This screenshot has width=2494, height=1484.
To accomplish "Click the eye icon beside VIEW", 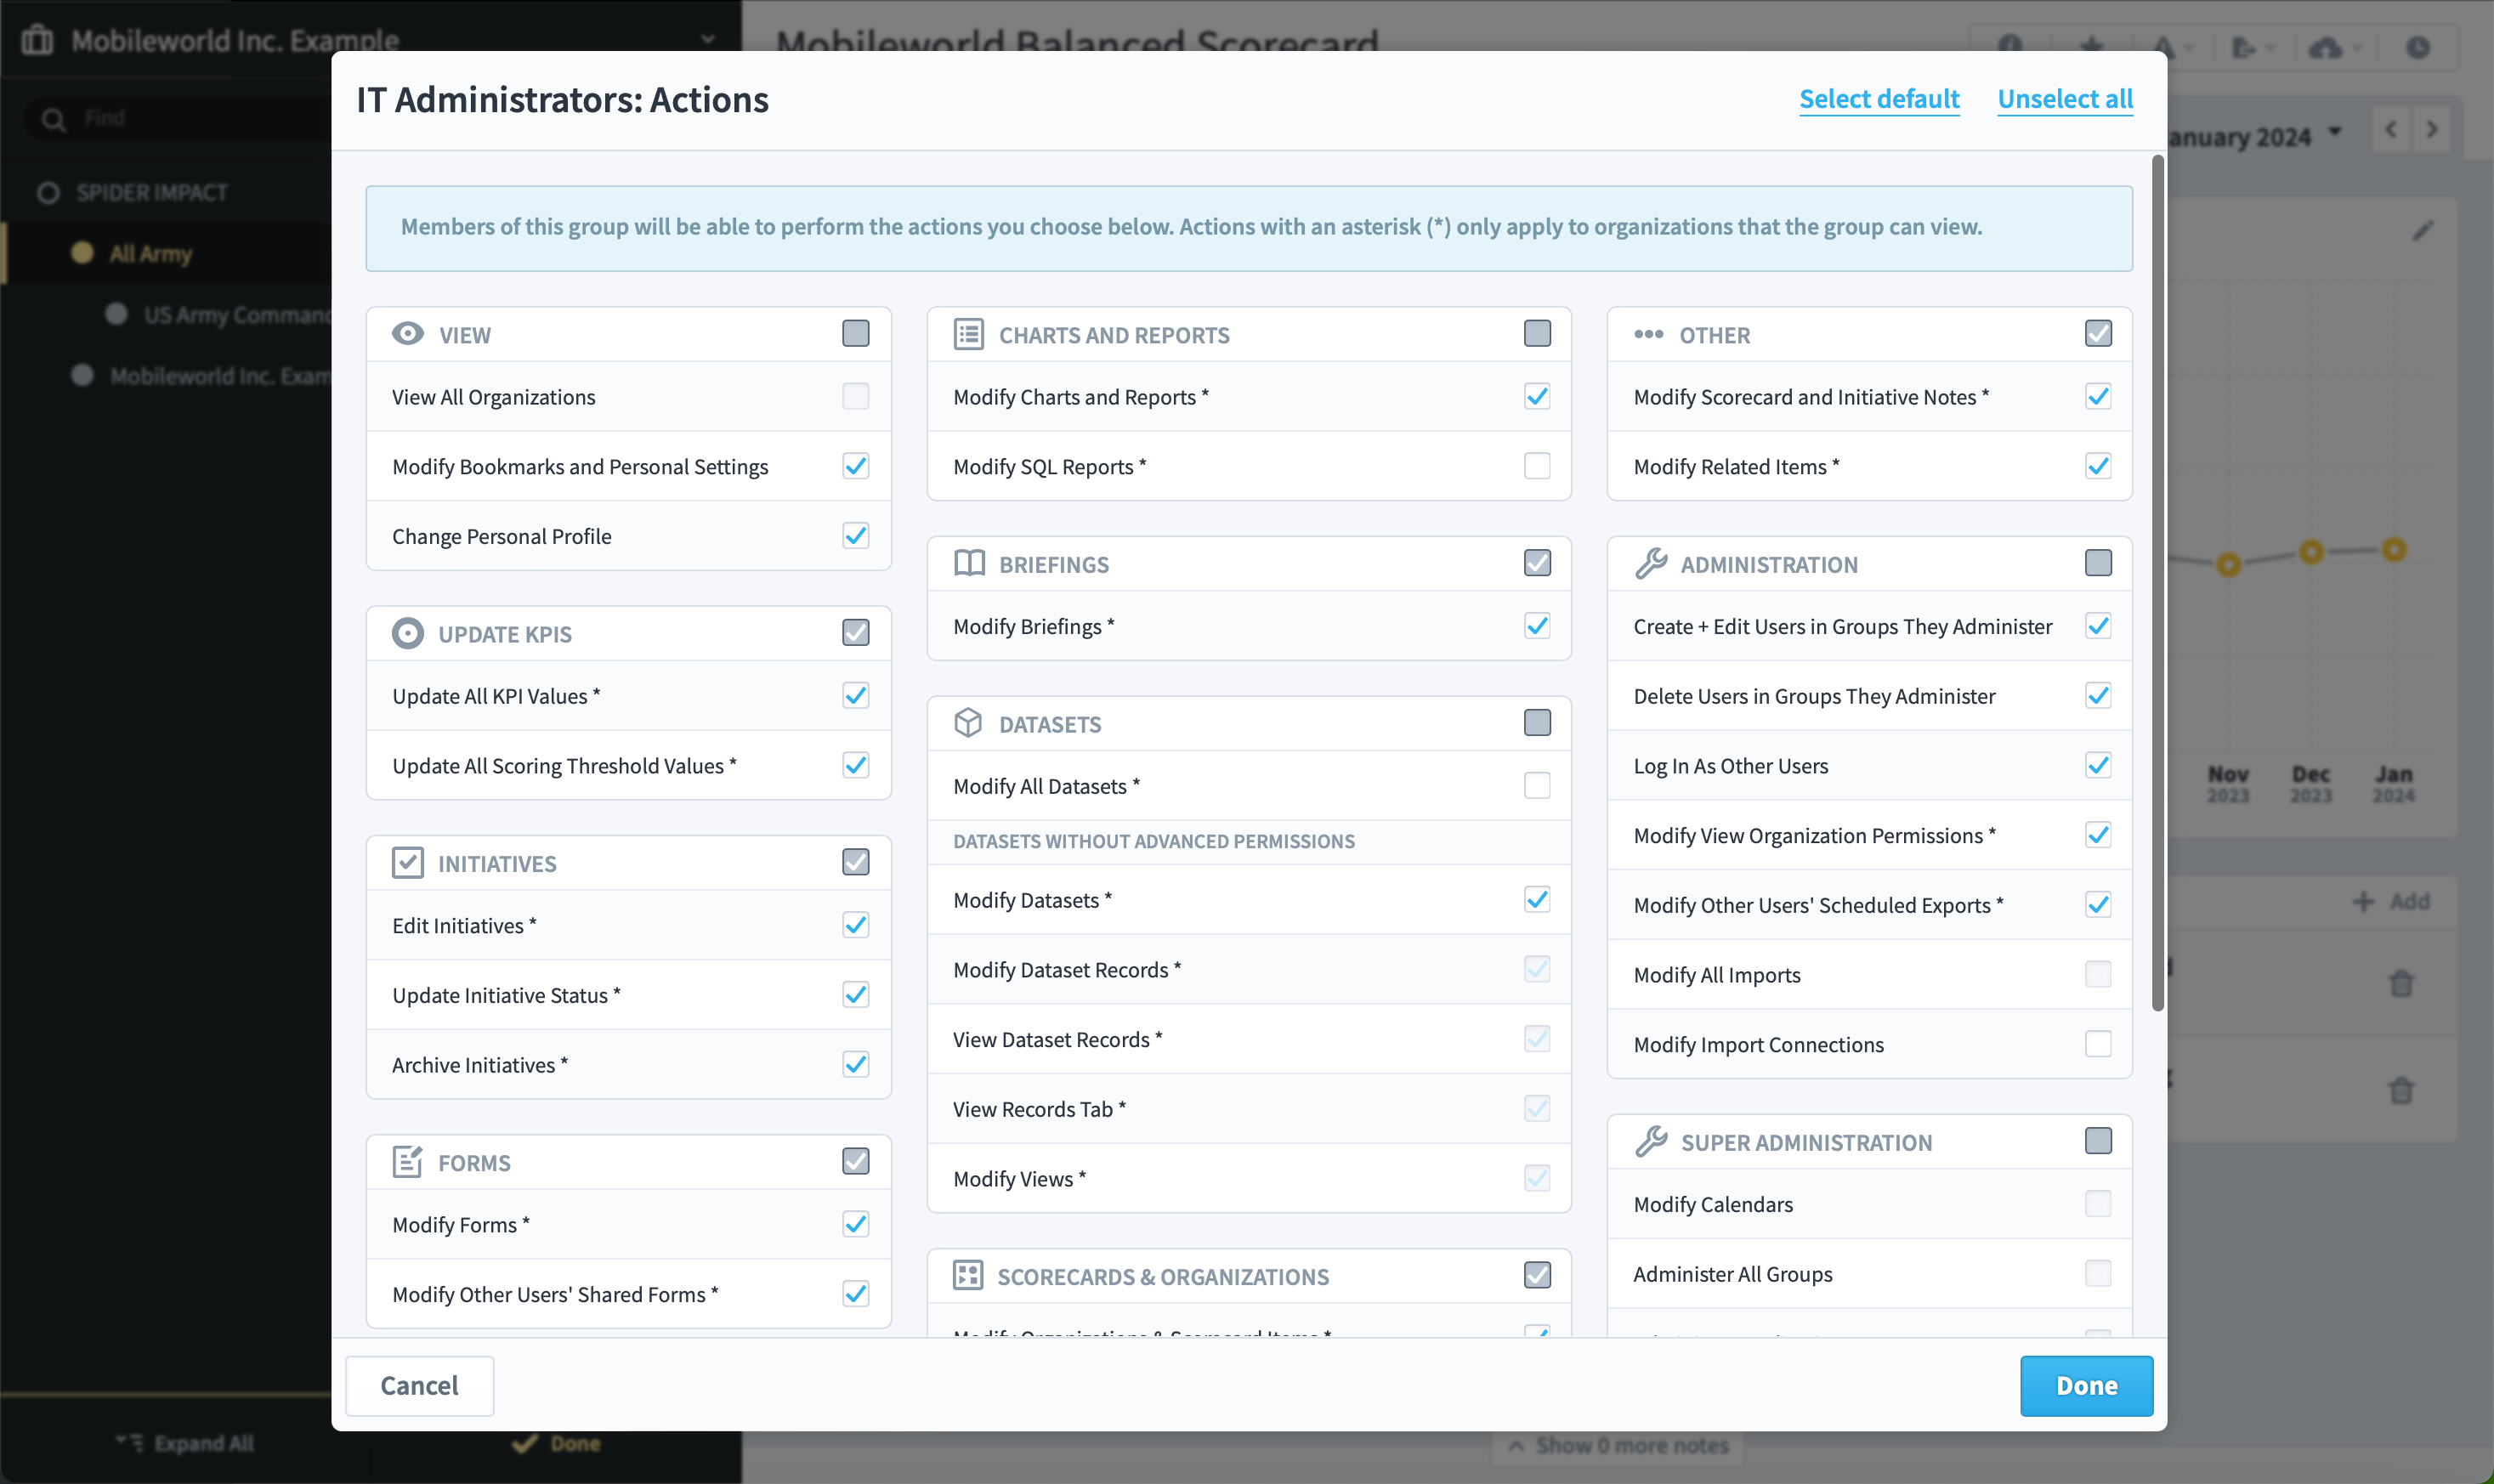I will [407, 334].
